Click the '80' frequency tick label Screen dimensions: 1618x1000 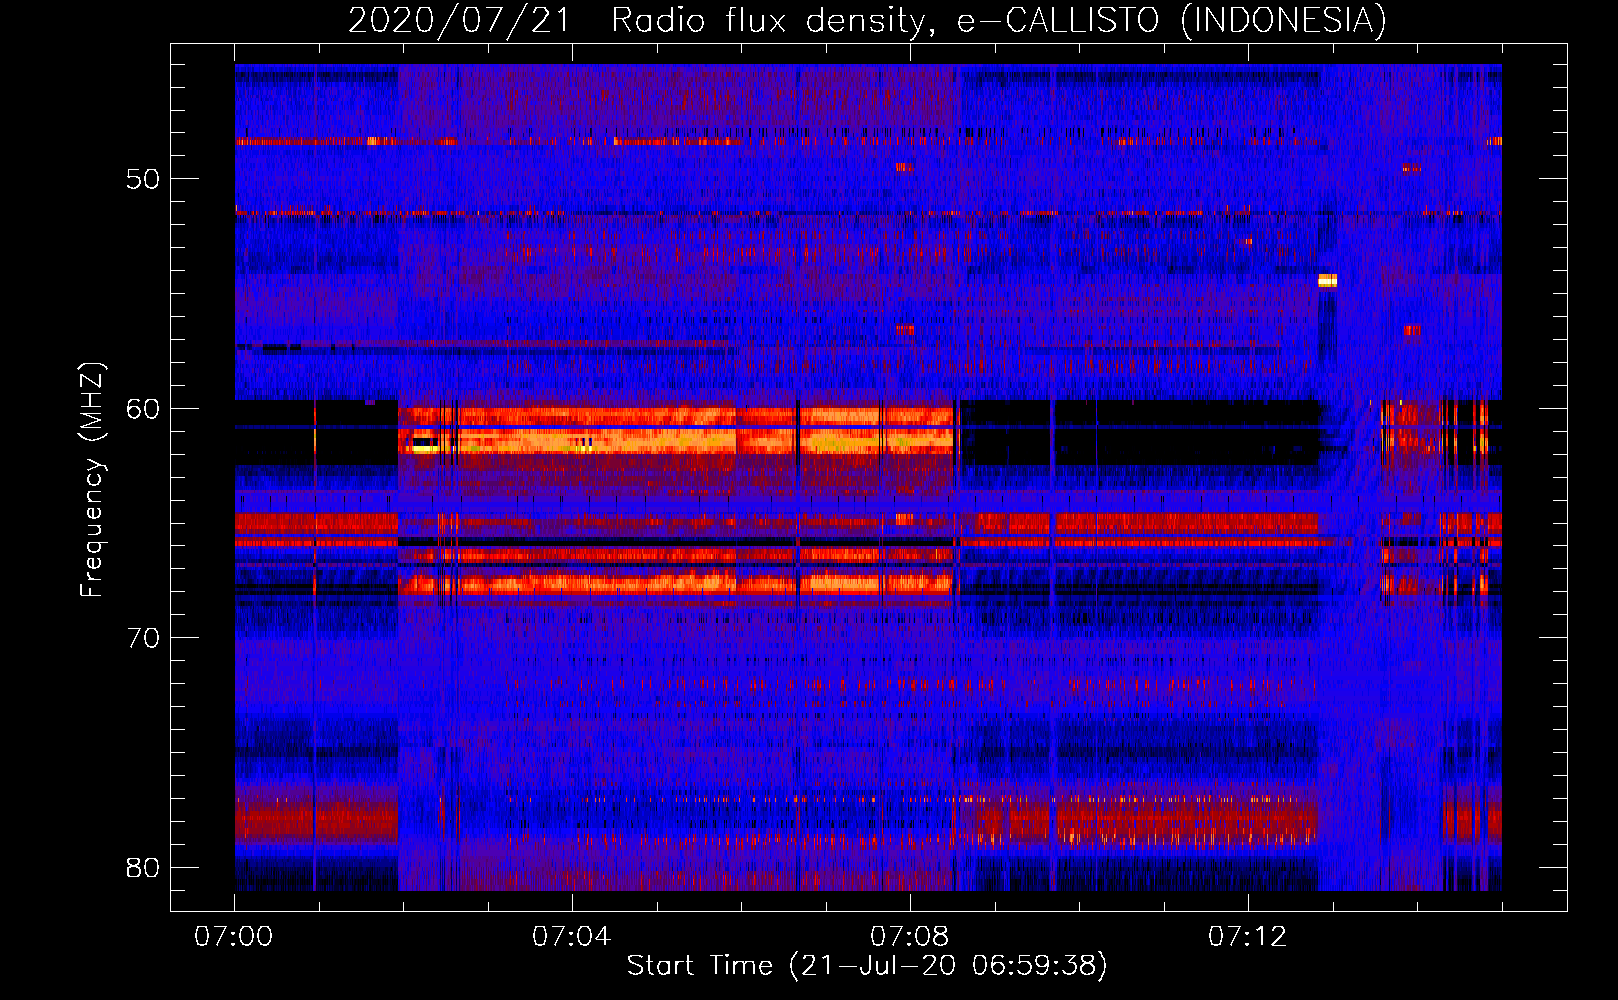[x=144, y=867]
